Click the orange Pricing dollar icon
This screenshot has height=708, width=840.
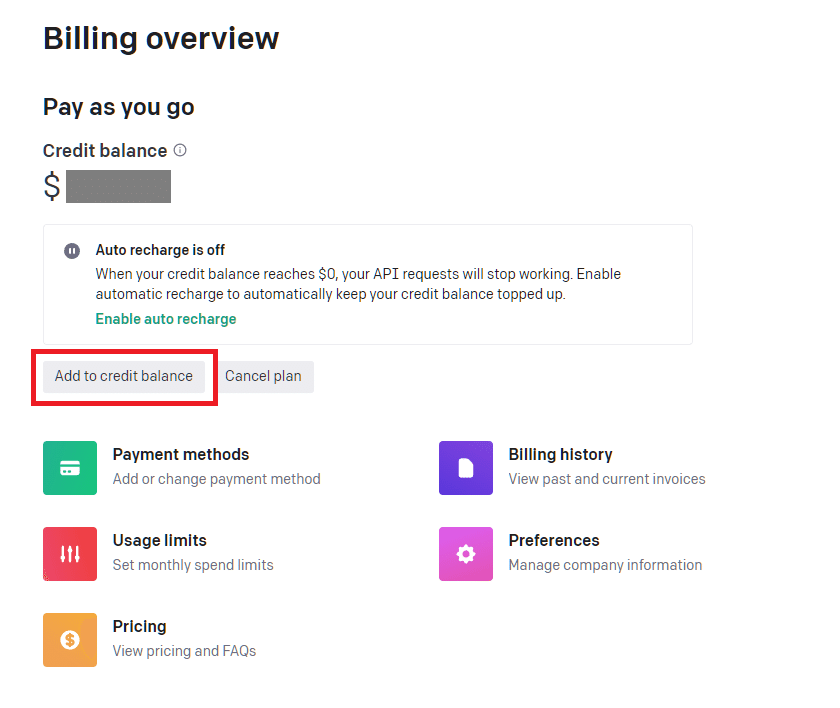tap(69, 639)
